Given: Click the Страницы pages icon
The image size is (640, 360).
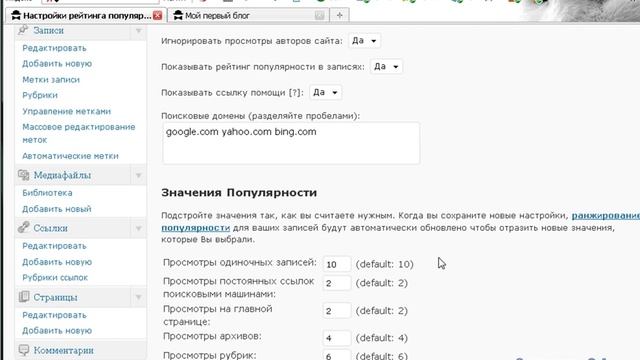Looking at the screenshot, I should pos(24,297).
